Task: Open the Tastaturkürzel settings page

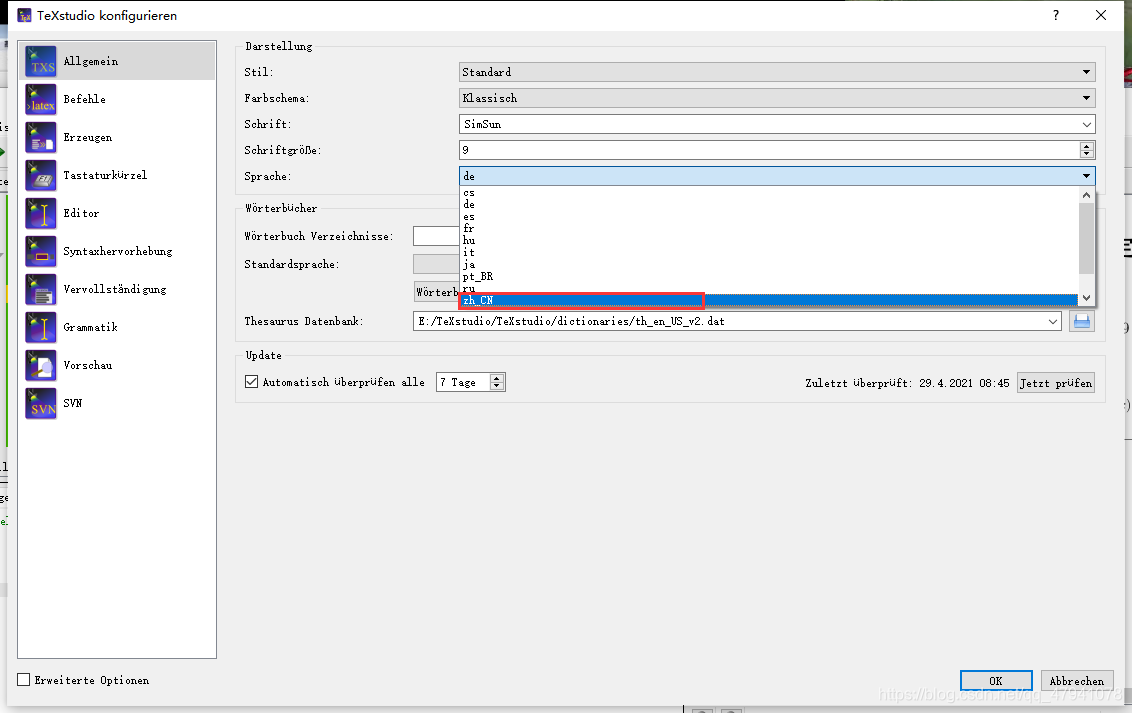Action: click(x=118, y=175)
